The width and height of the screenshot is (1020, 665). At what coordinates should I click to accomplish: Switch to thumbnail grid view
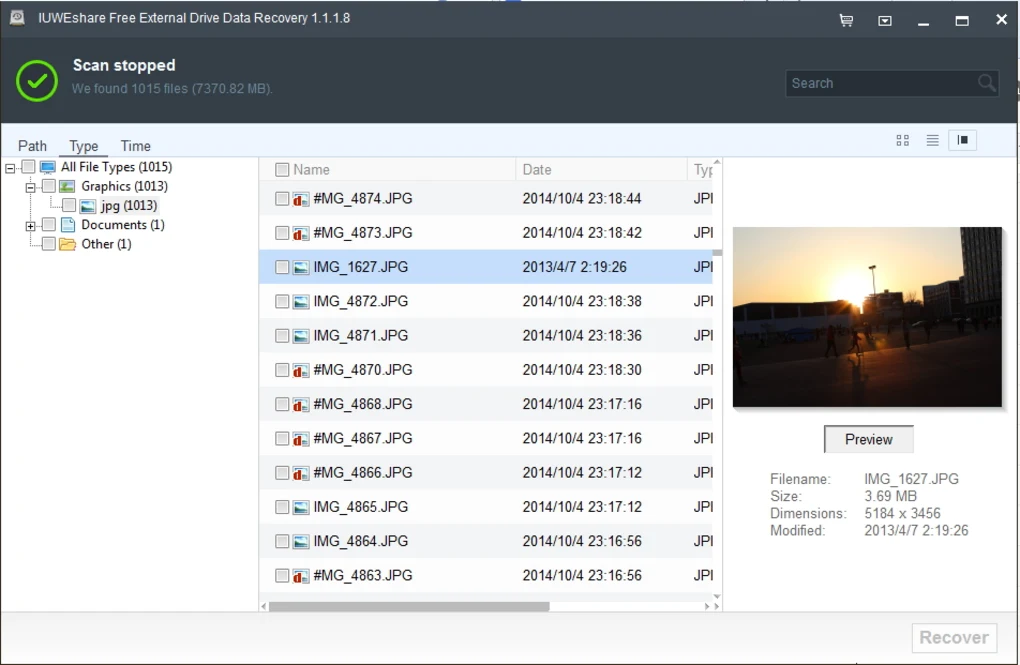[902, 141]
